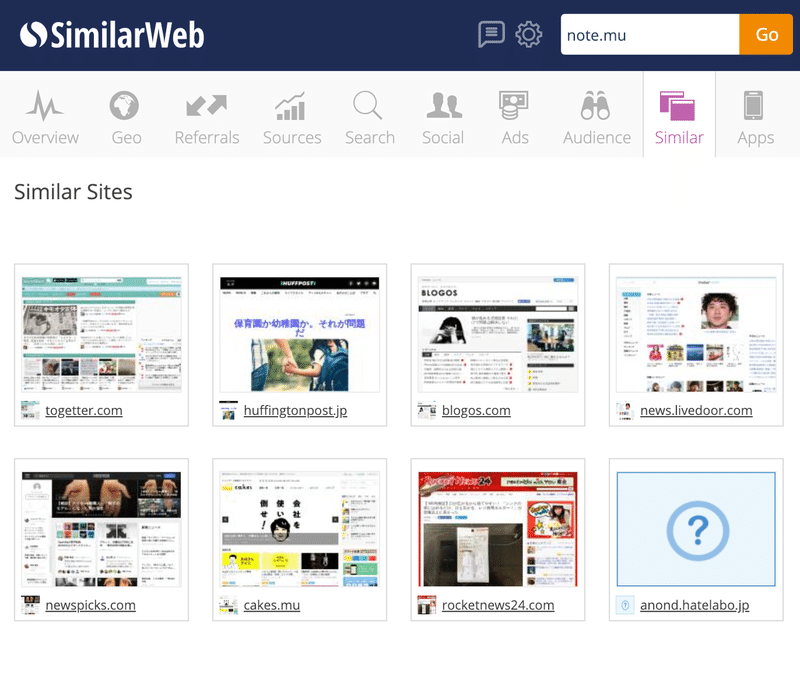Click the Similar windows icon
800x676 pixels.
pyautogui.click(x=677, y=106)
